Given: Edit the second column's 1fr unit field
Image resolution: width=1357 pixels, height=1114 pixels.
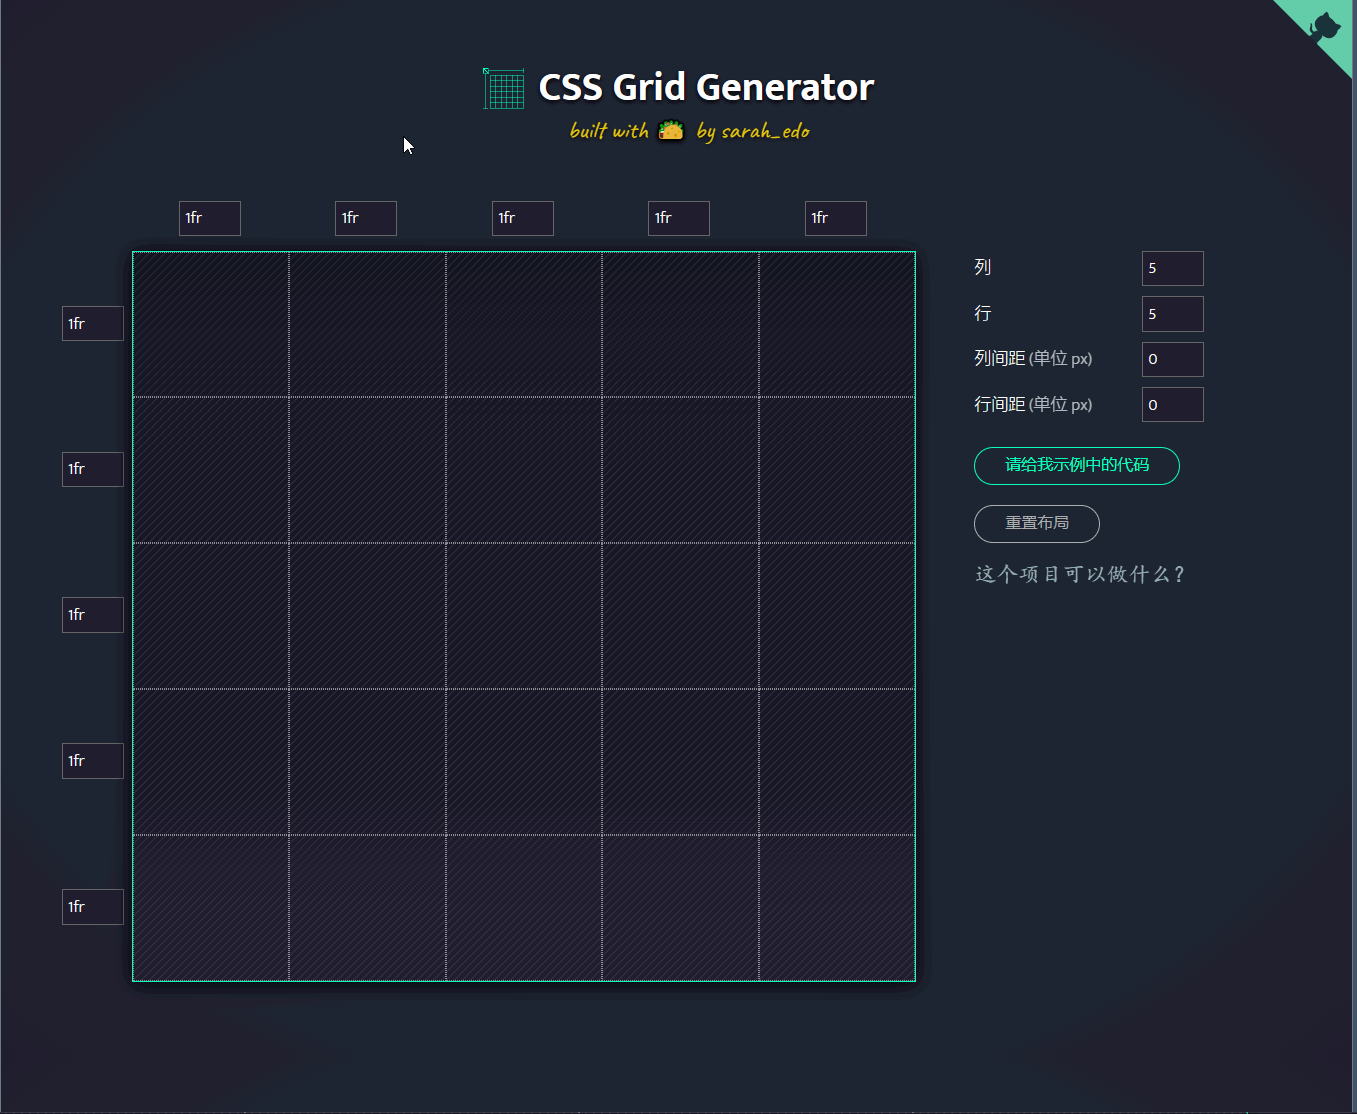Looking at the screenshot, I should [366, 218].
